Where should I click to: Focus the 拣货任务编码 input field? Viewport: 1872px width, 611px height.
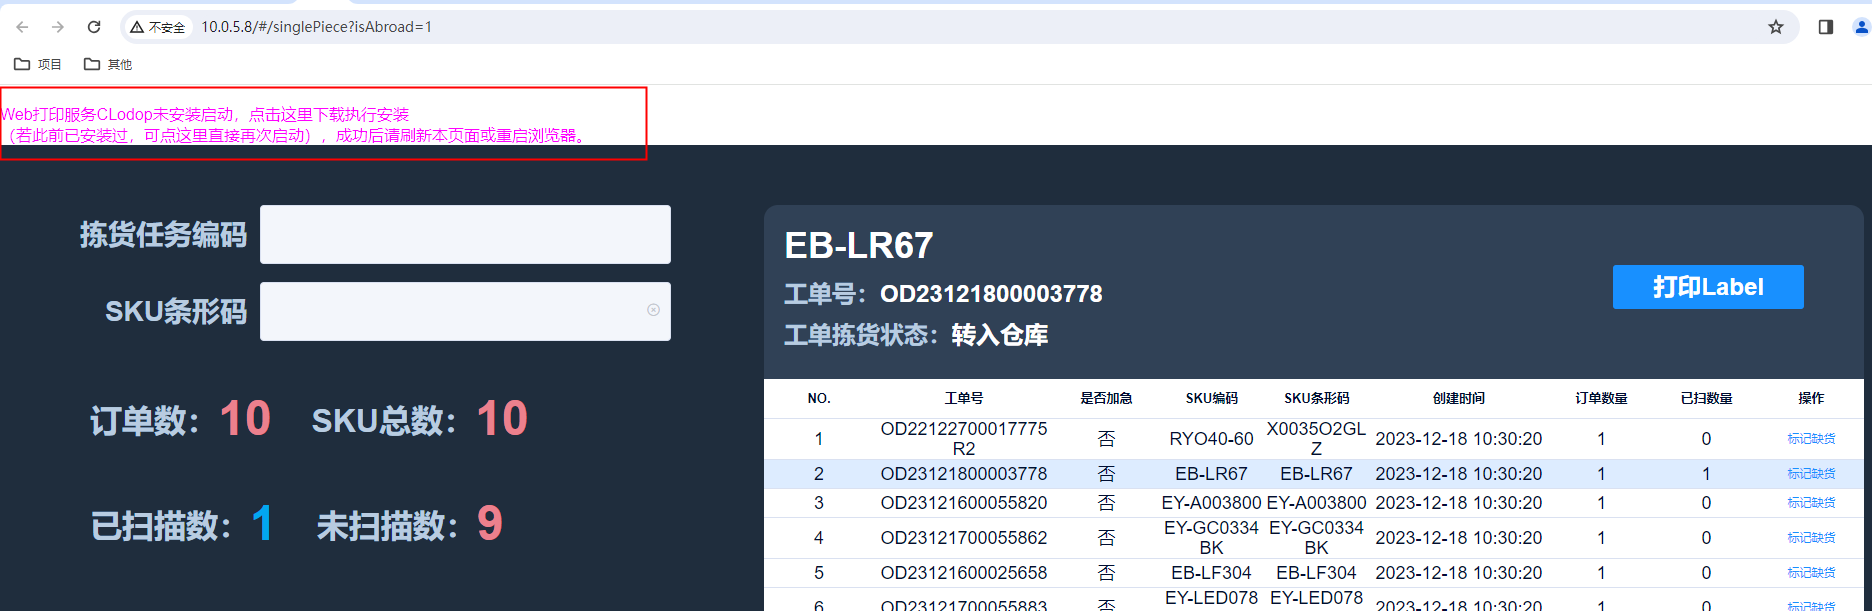coord(465,235)
